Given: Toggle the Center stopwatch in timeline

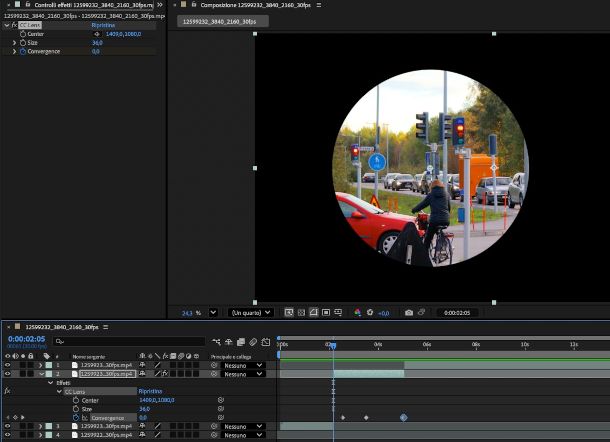Looking at the screenshot, I should 76,400.
